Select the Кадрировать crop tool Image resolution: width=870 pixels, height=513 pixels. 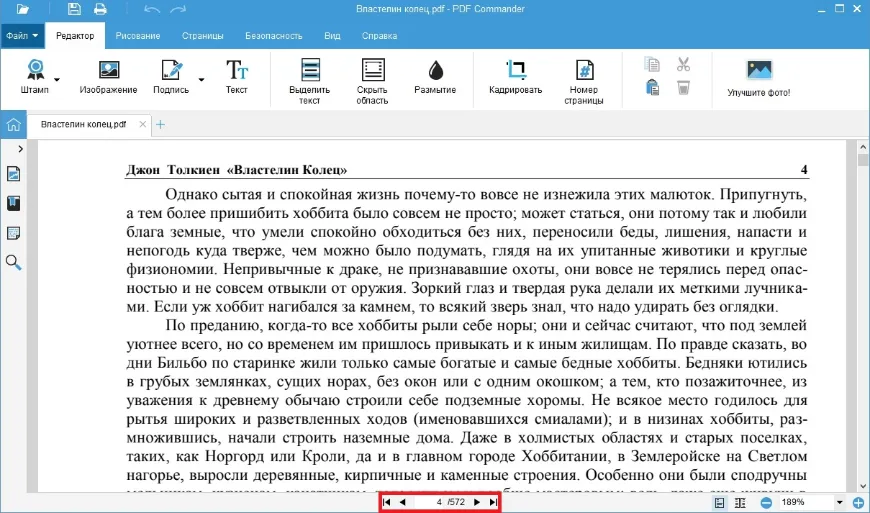coord(515,77)
